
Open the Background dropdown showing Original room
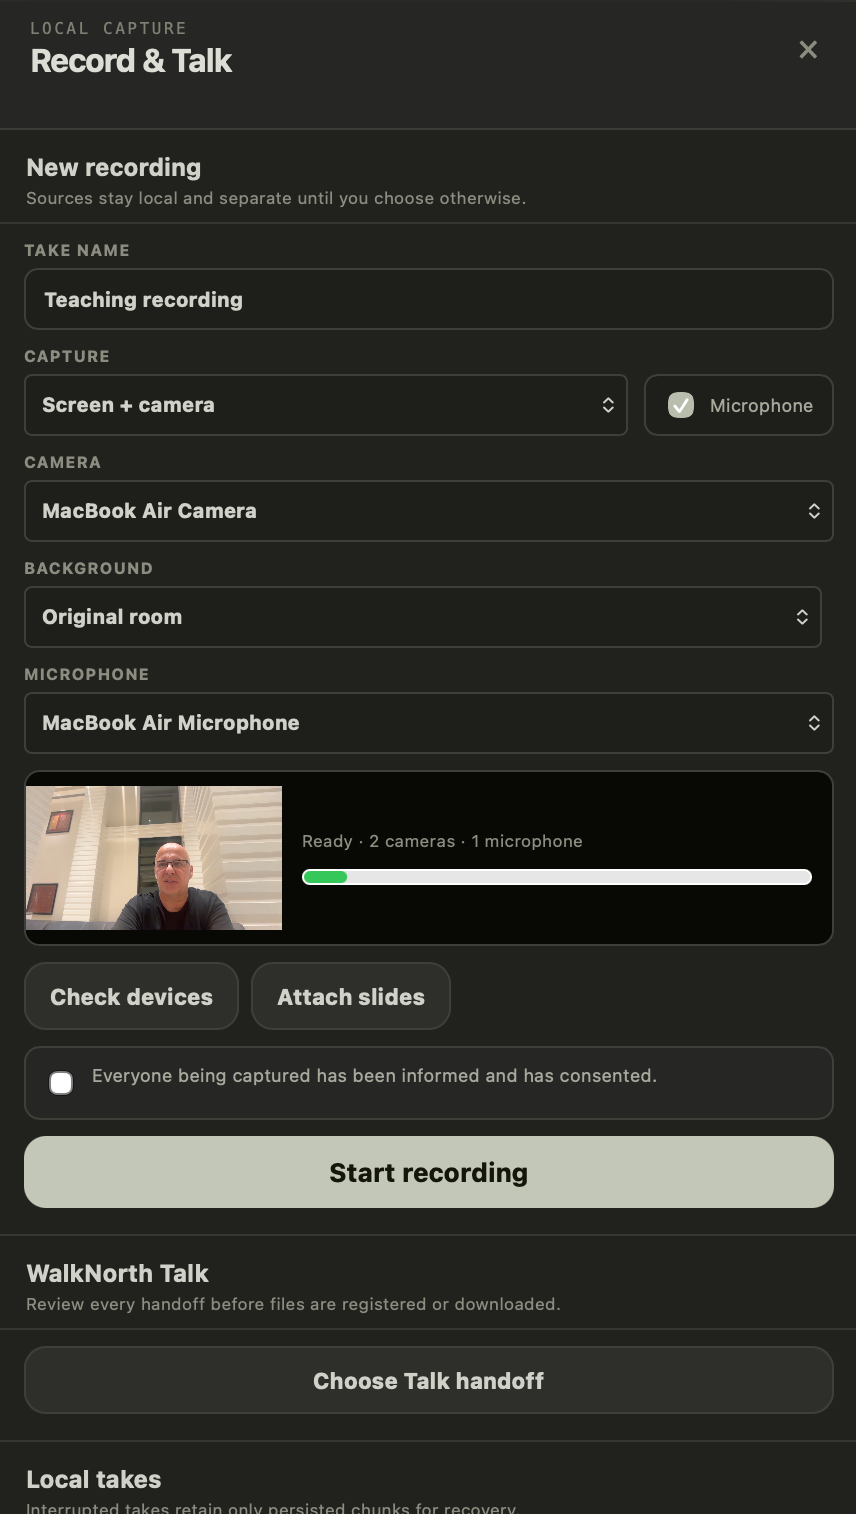[x=422, y=617]
